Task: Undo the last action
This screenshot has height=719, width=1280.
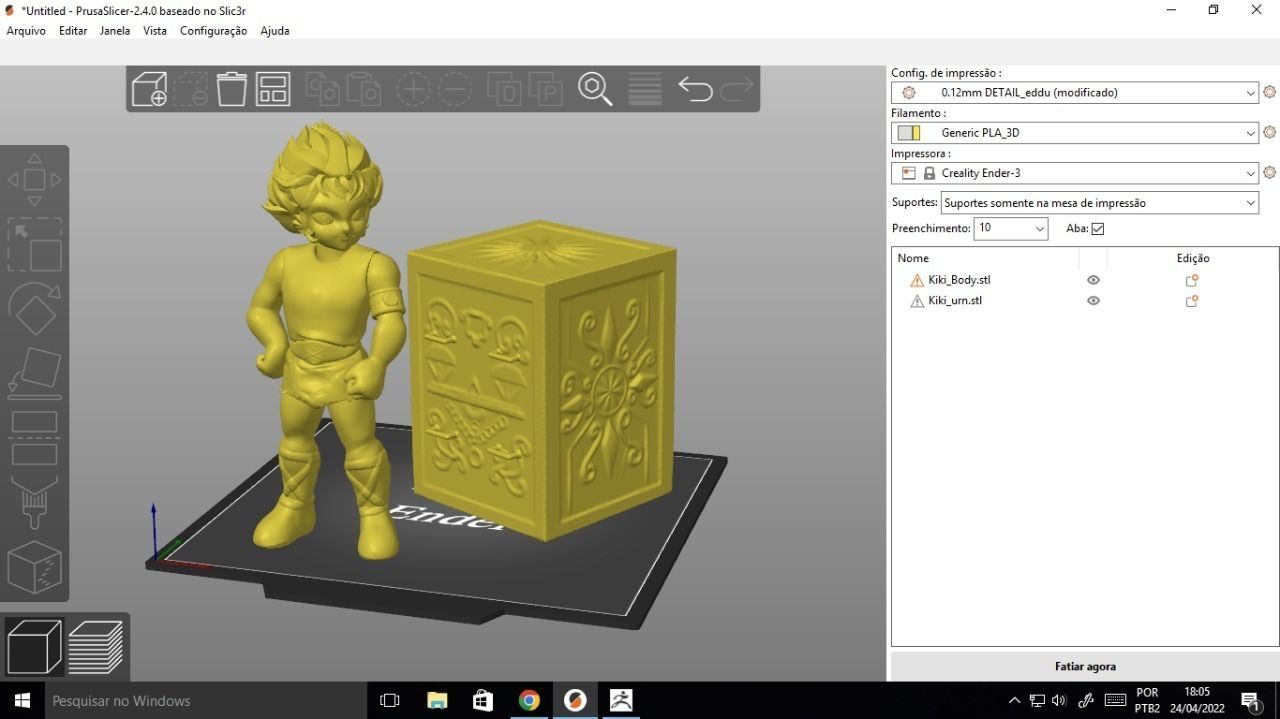Action: [x=695, y=89]
